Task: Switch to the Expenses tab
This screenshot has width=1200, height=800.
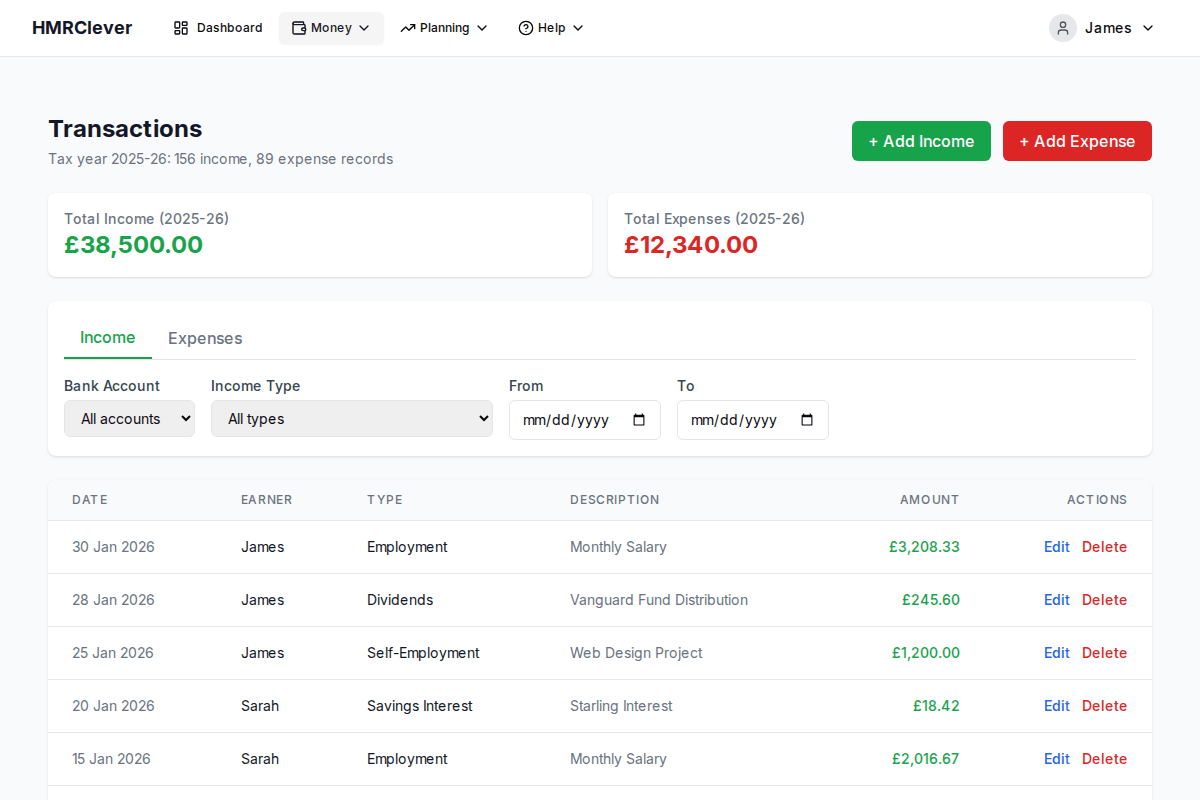Action: coord(204,338)
